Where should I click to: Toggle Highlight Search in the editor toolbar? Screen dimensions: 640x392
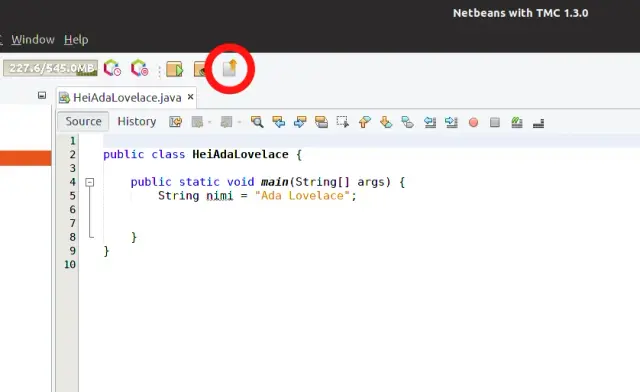(321, 122)
